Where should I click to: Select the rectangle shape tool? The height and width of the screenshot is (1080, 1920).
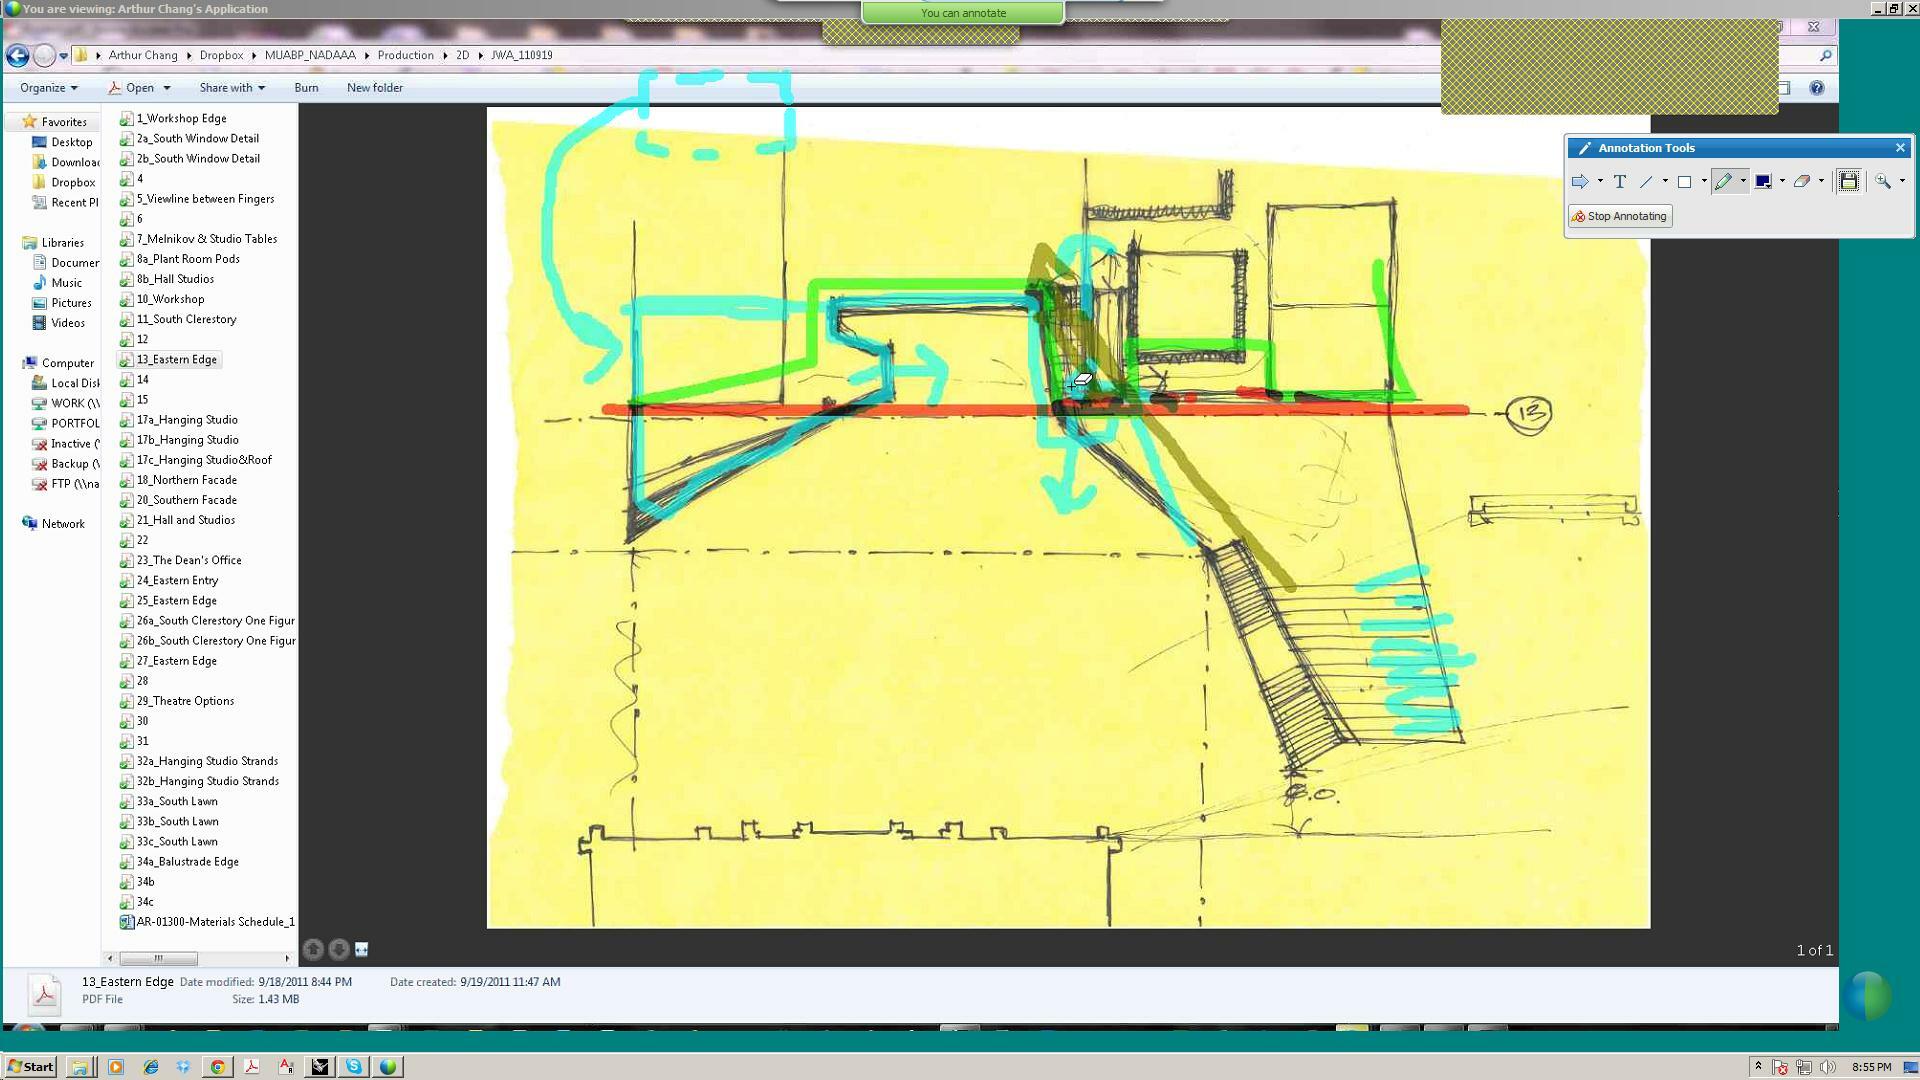[1684, 182]
